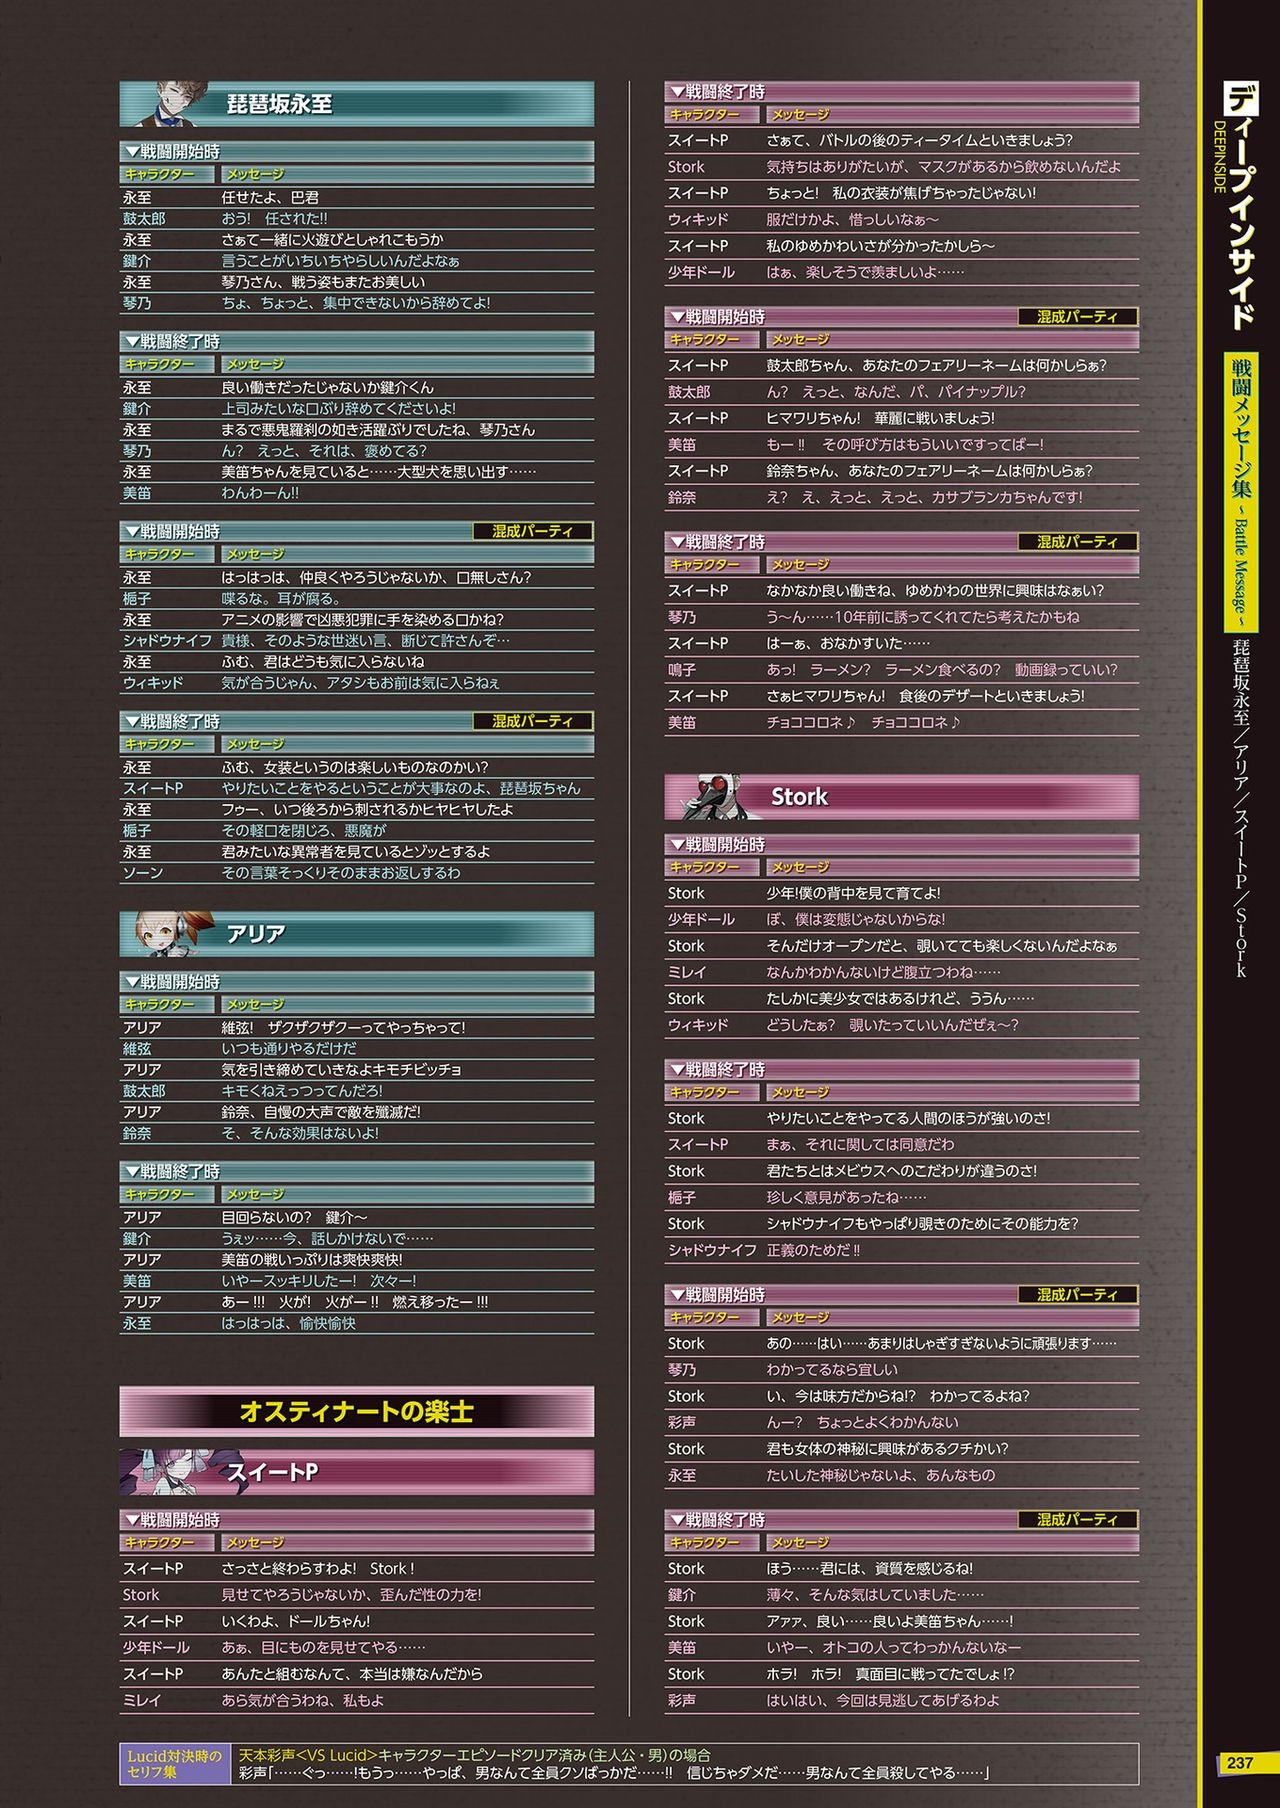
Task: Click the 琵琶坂永至 section heading
Action: pyautogui.click(x=280, y=104)
